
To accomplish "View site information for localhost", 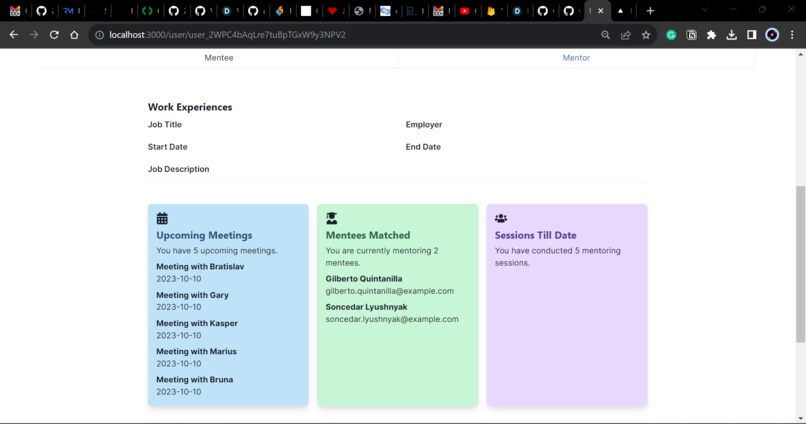I will [x=99, y=35].
